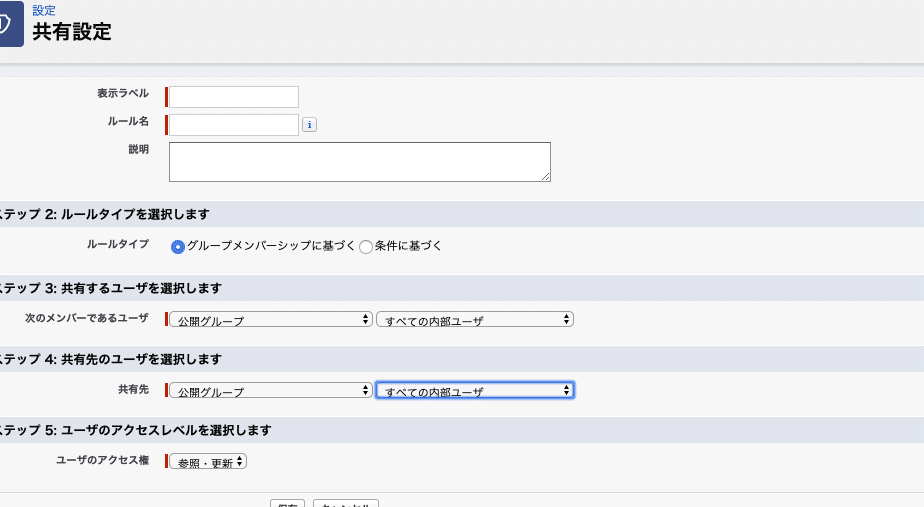924x507 pixels.
Task: Select 条件に基づく radio button
Action: point(366,246)
